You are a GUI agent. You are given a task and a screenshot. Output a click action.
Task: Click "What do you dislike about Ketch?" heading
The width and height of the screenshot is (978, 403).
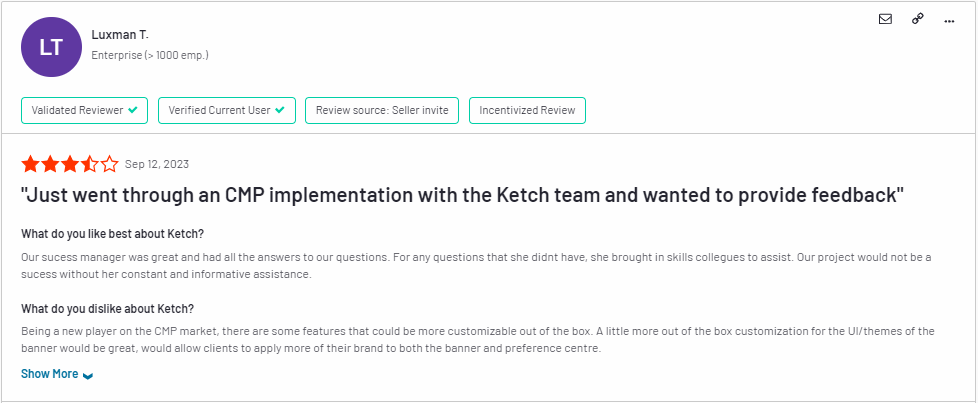tap(108, 309)
